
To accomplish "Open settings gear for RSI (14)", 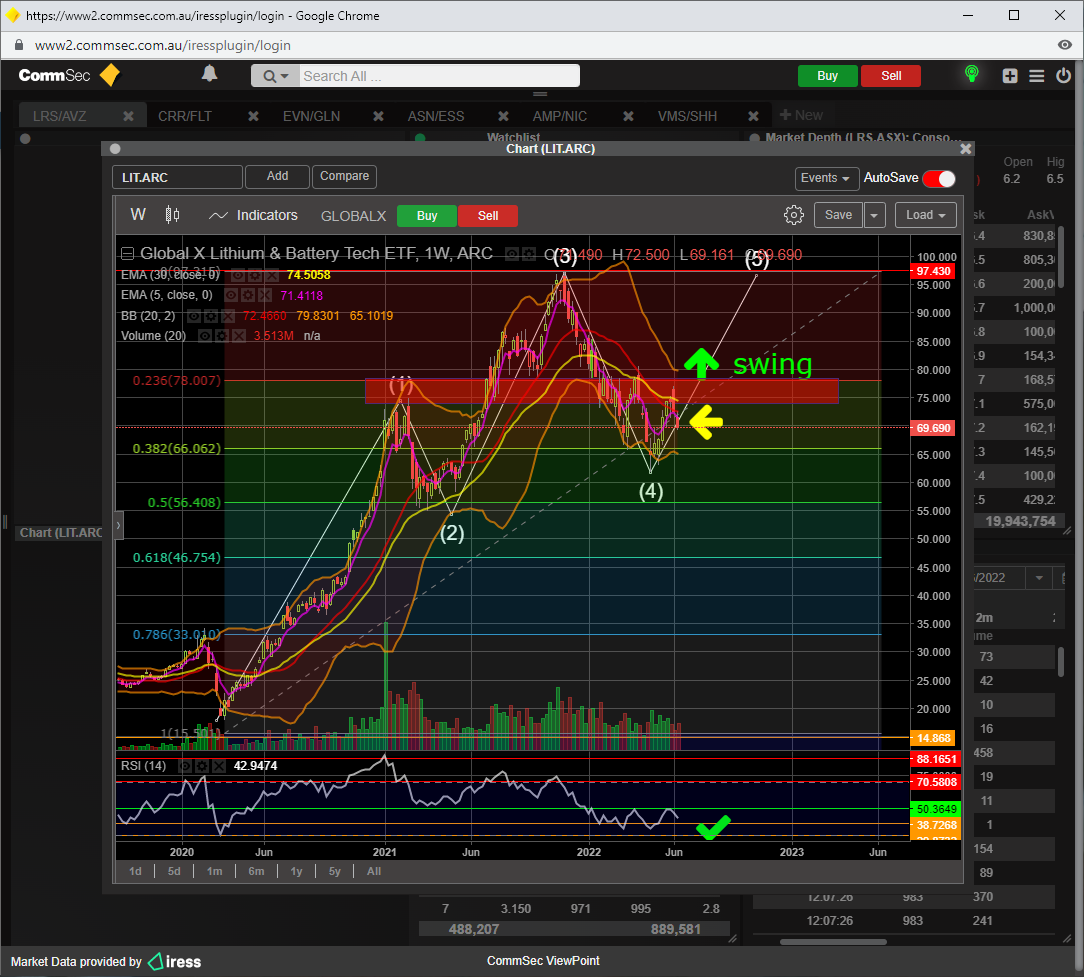I will click(202, 766).
